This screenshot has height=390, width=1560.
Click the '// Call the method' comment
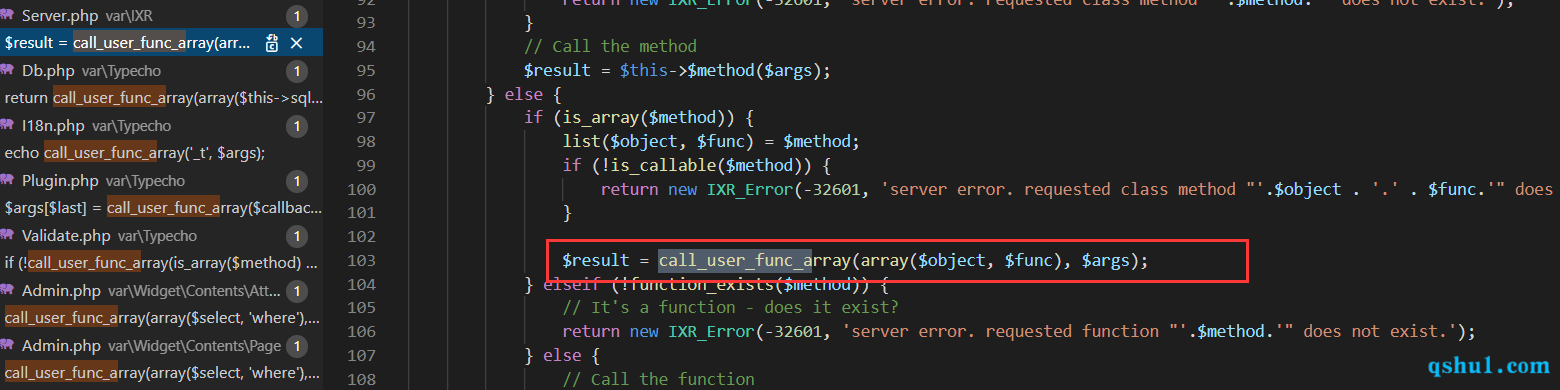click(x=610, y=46)
